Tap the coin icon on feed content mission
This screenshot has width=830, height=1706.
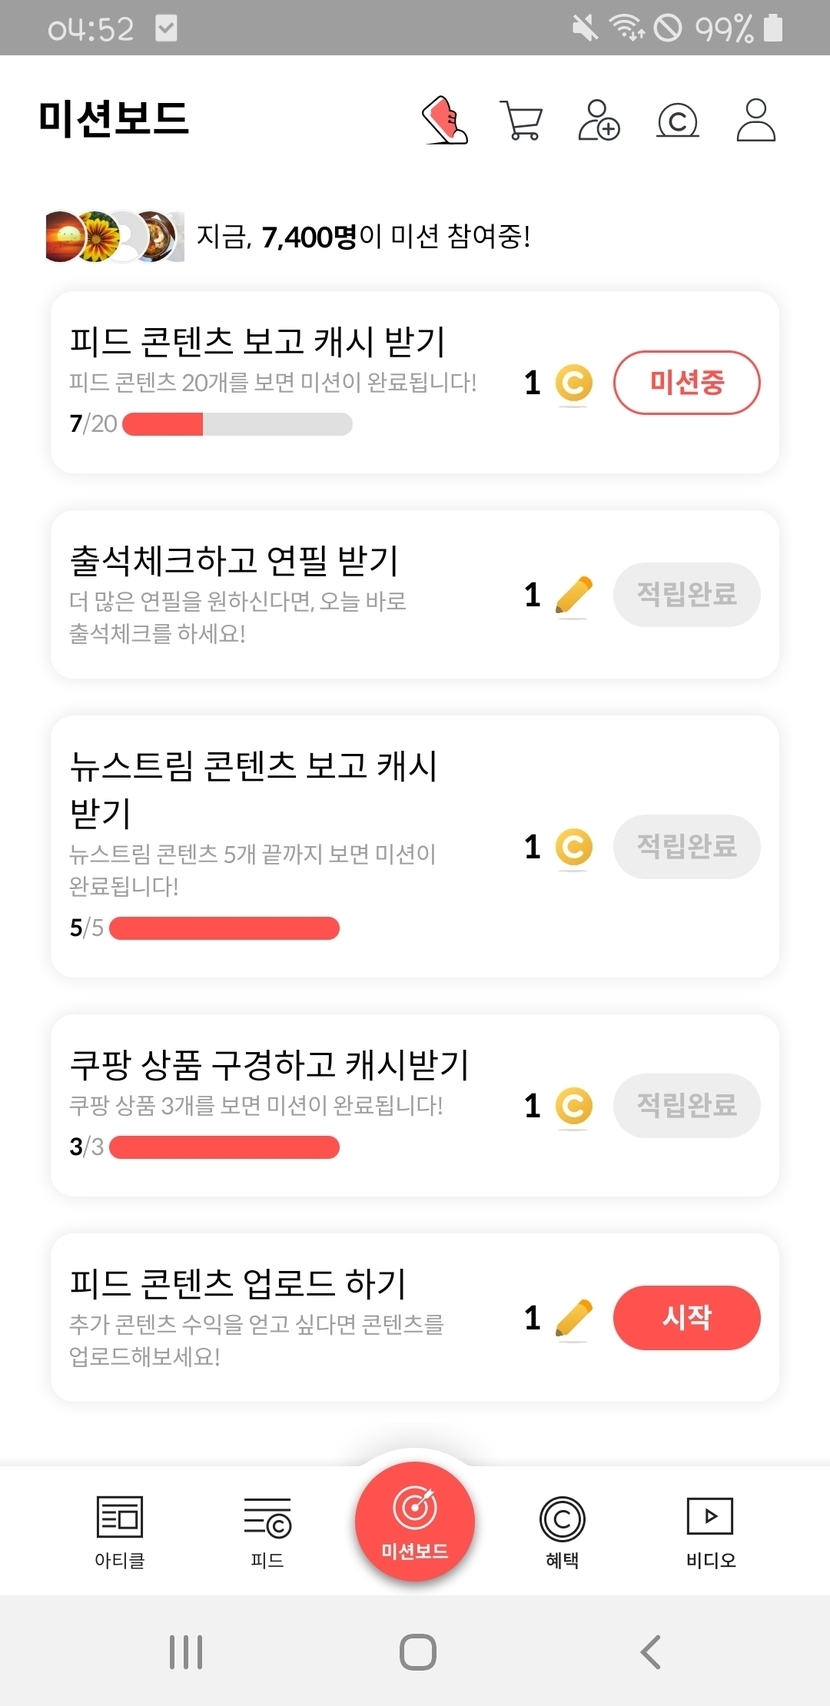[574, 383]
